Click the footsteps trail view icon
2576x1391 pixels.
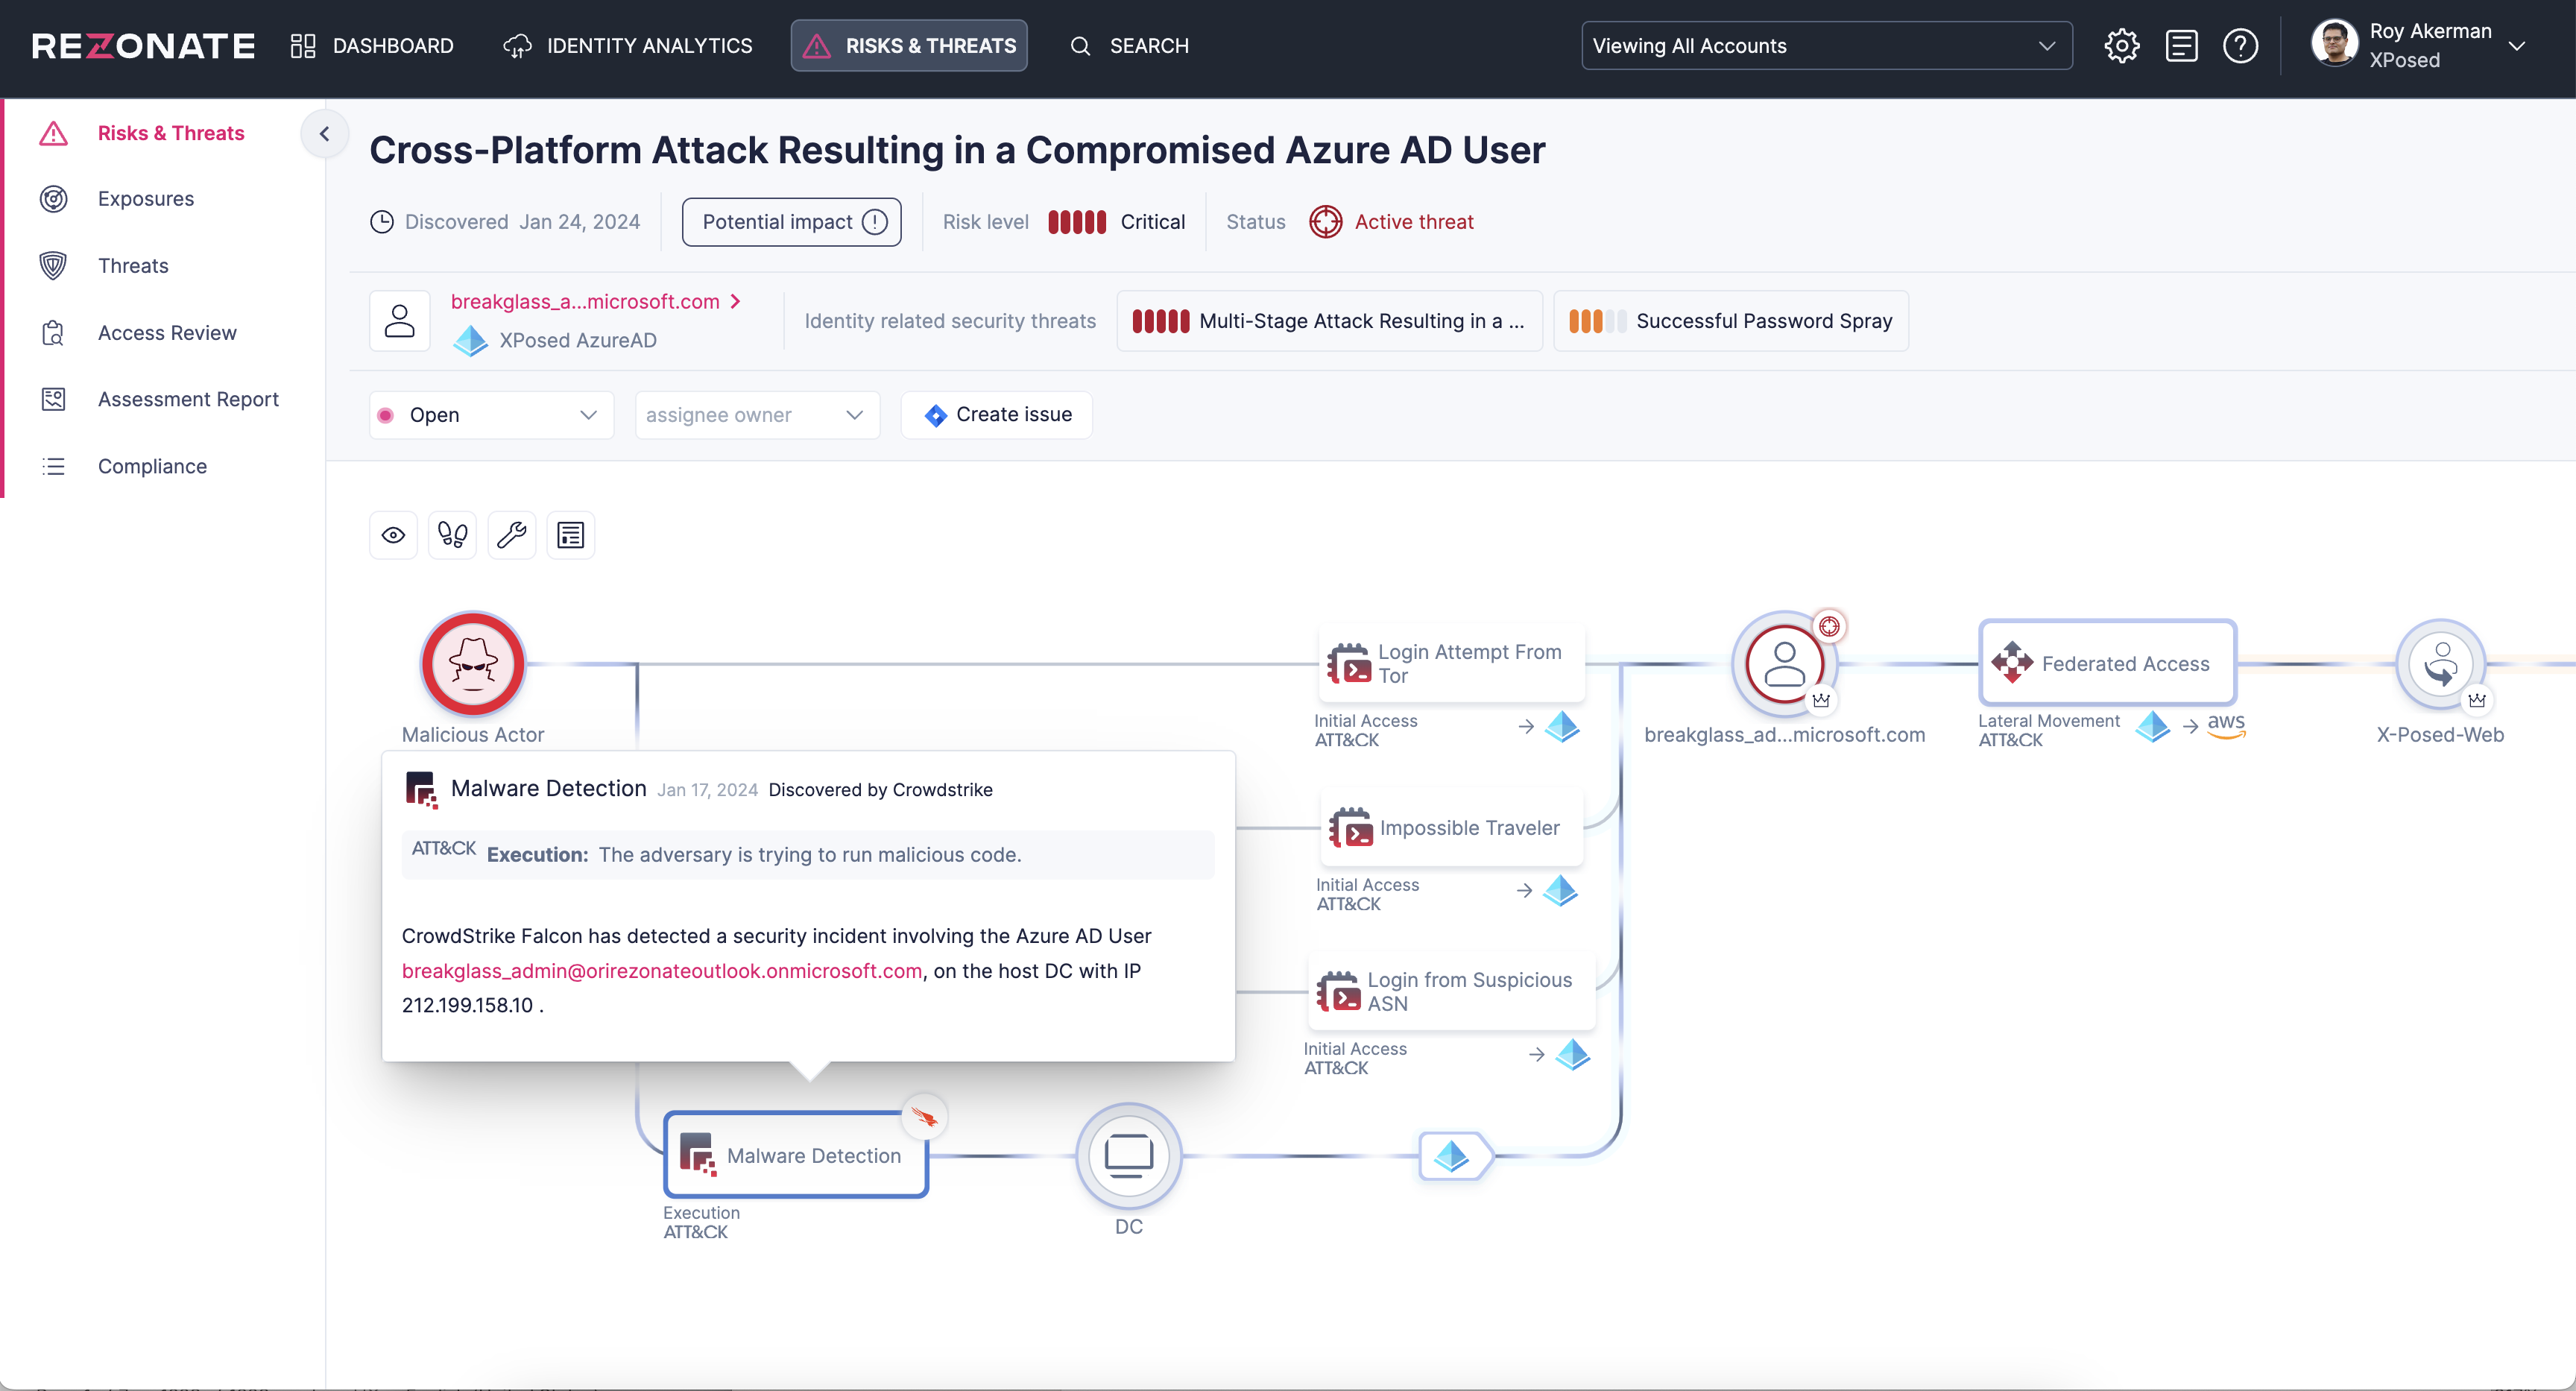pyautogui.click(x=453, y=535)
